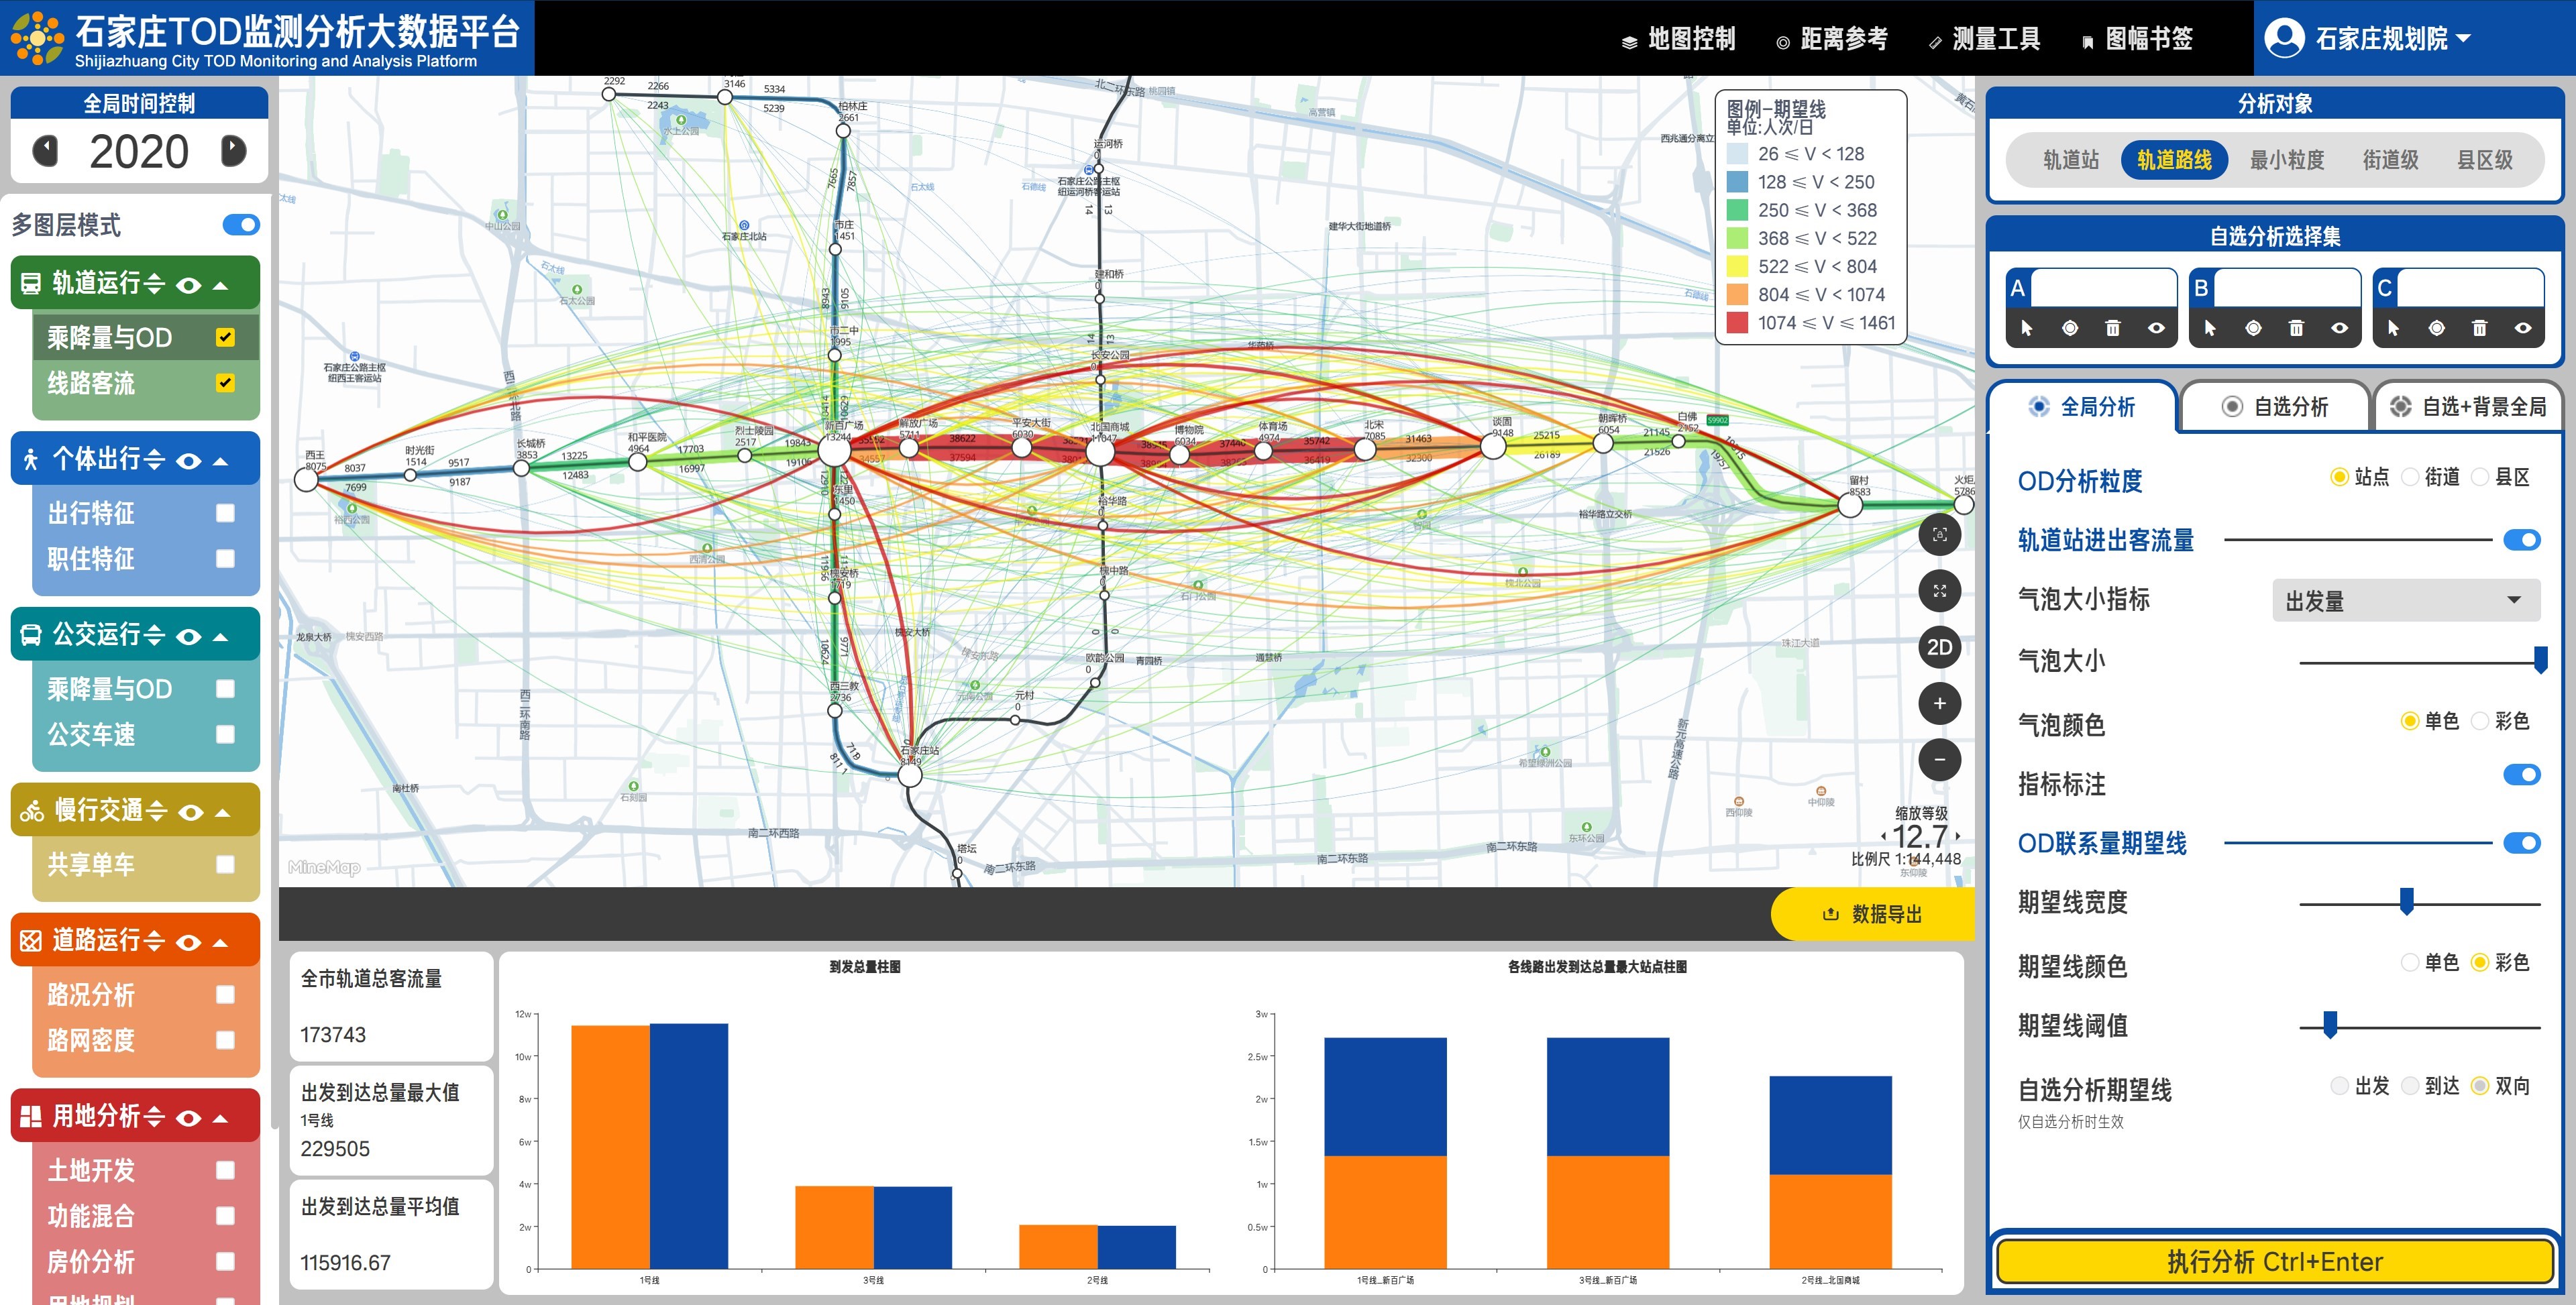2576x1305 pixels.
Task: Click the pointer select icon in set B
Action: coord(2210,328)
